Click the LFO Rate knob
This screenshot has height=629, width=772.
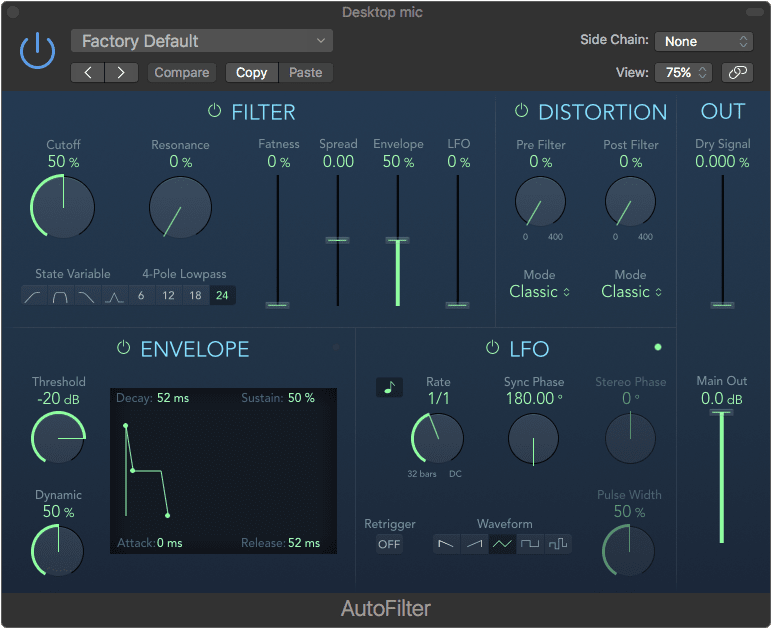(x=437, y=438)
